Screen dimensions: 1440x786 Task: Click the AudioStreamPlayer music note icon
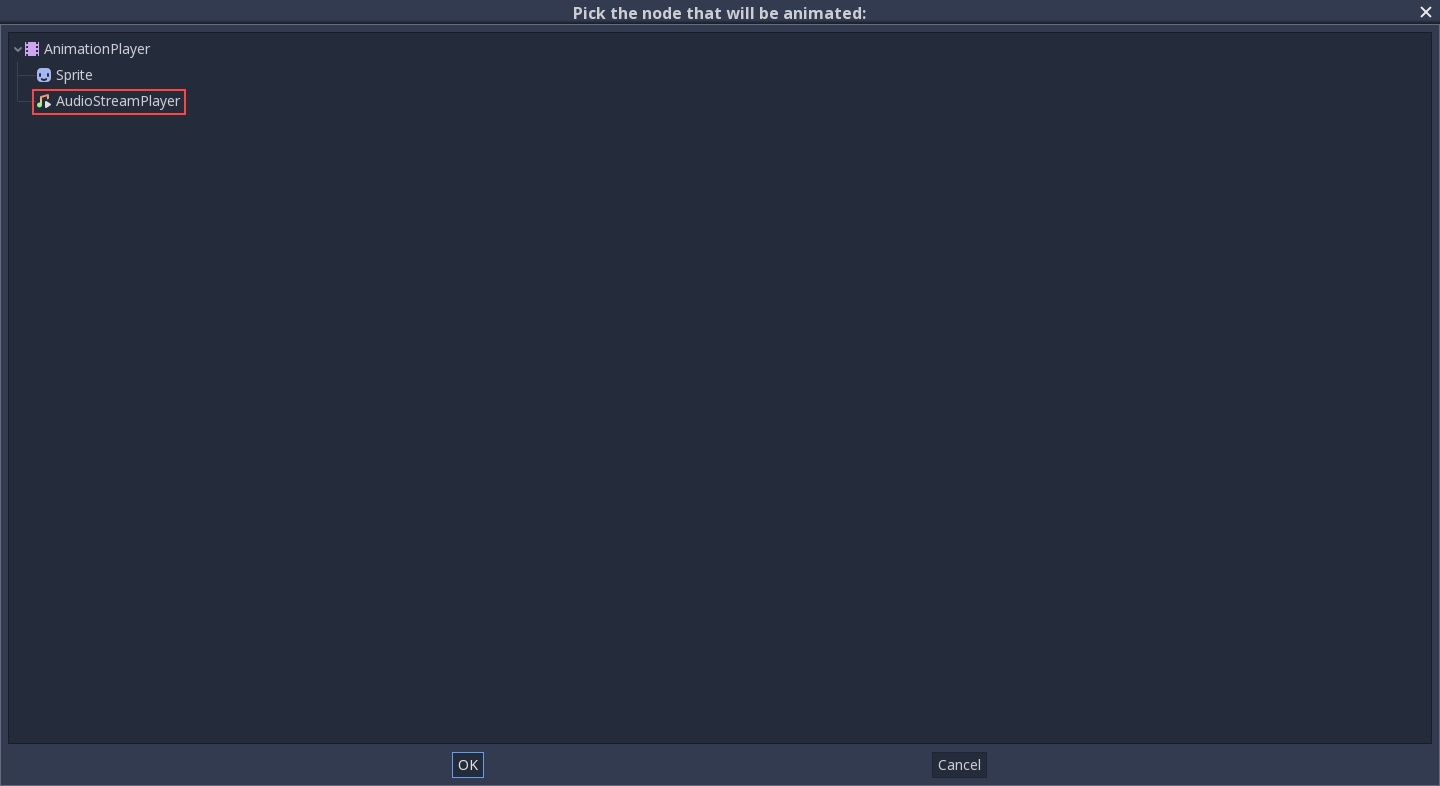pyautogui.click(x=44, y=101)
